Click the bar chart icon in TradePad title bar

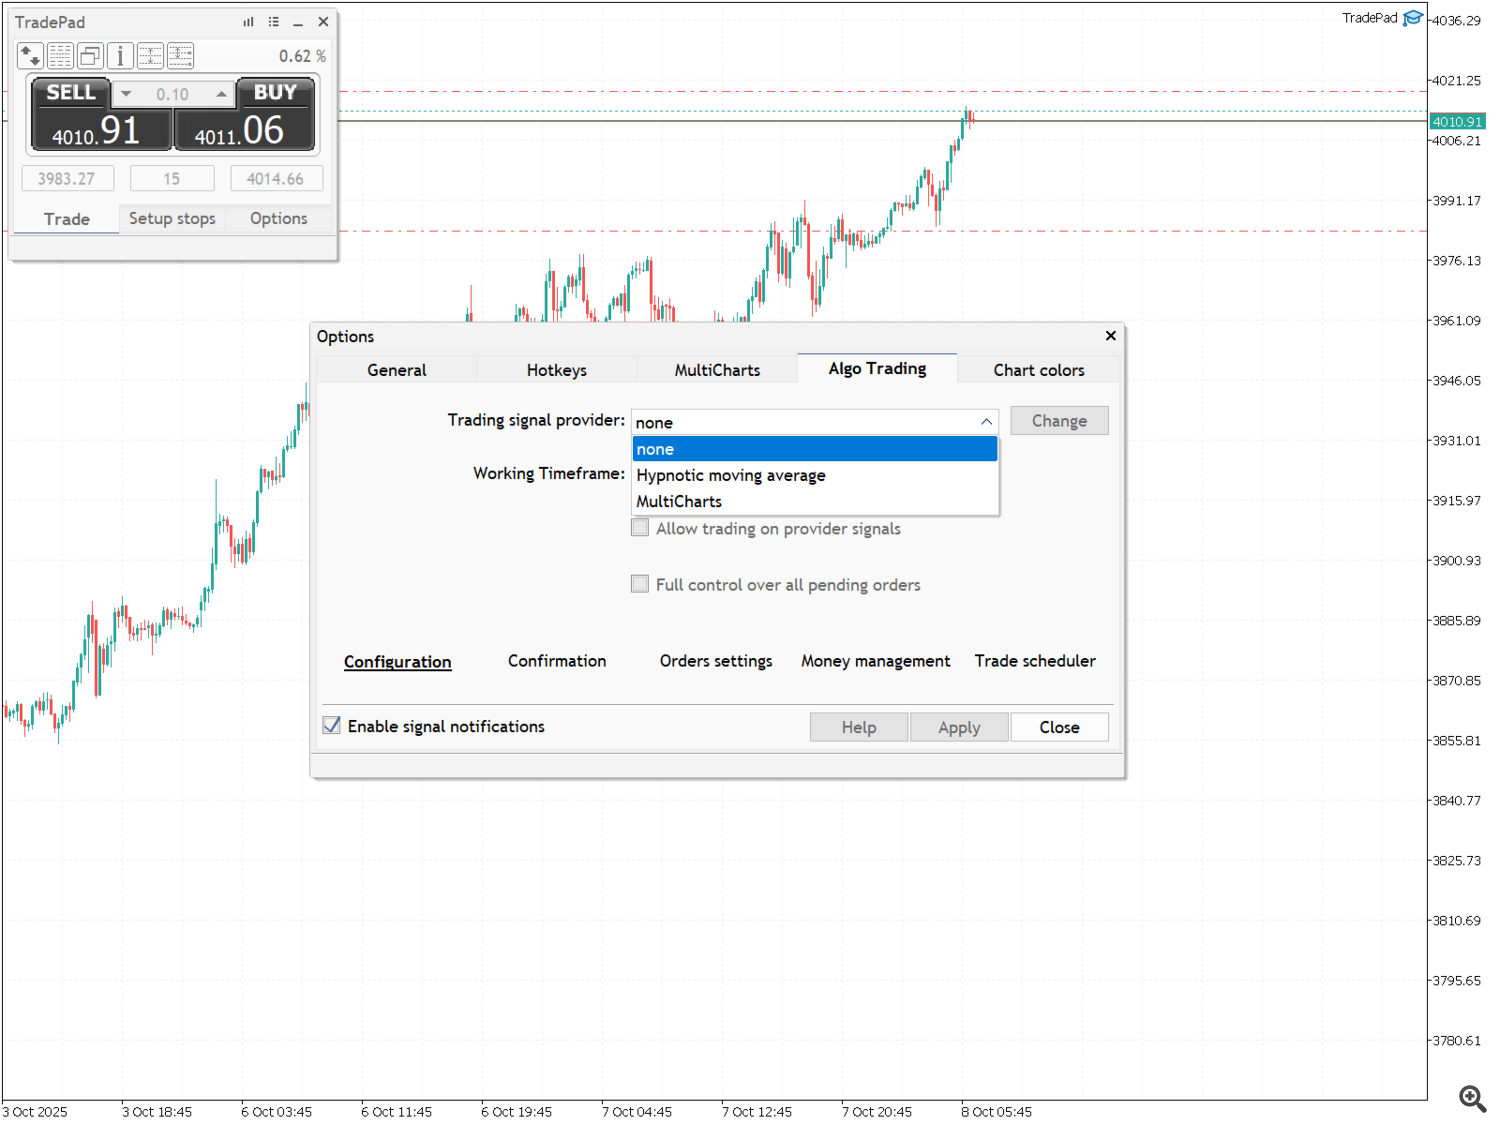click(x=248, y=22)
